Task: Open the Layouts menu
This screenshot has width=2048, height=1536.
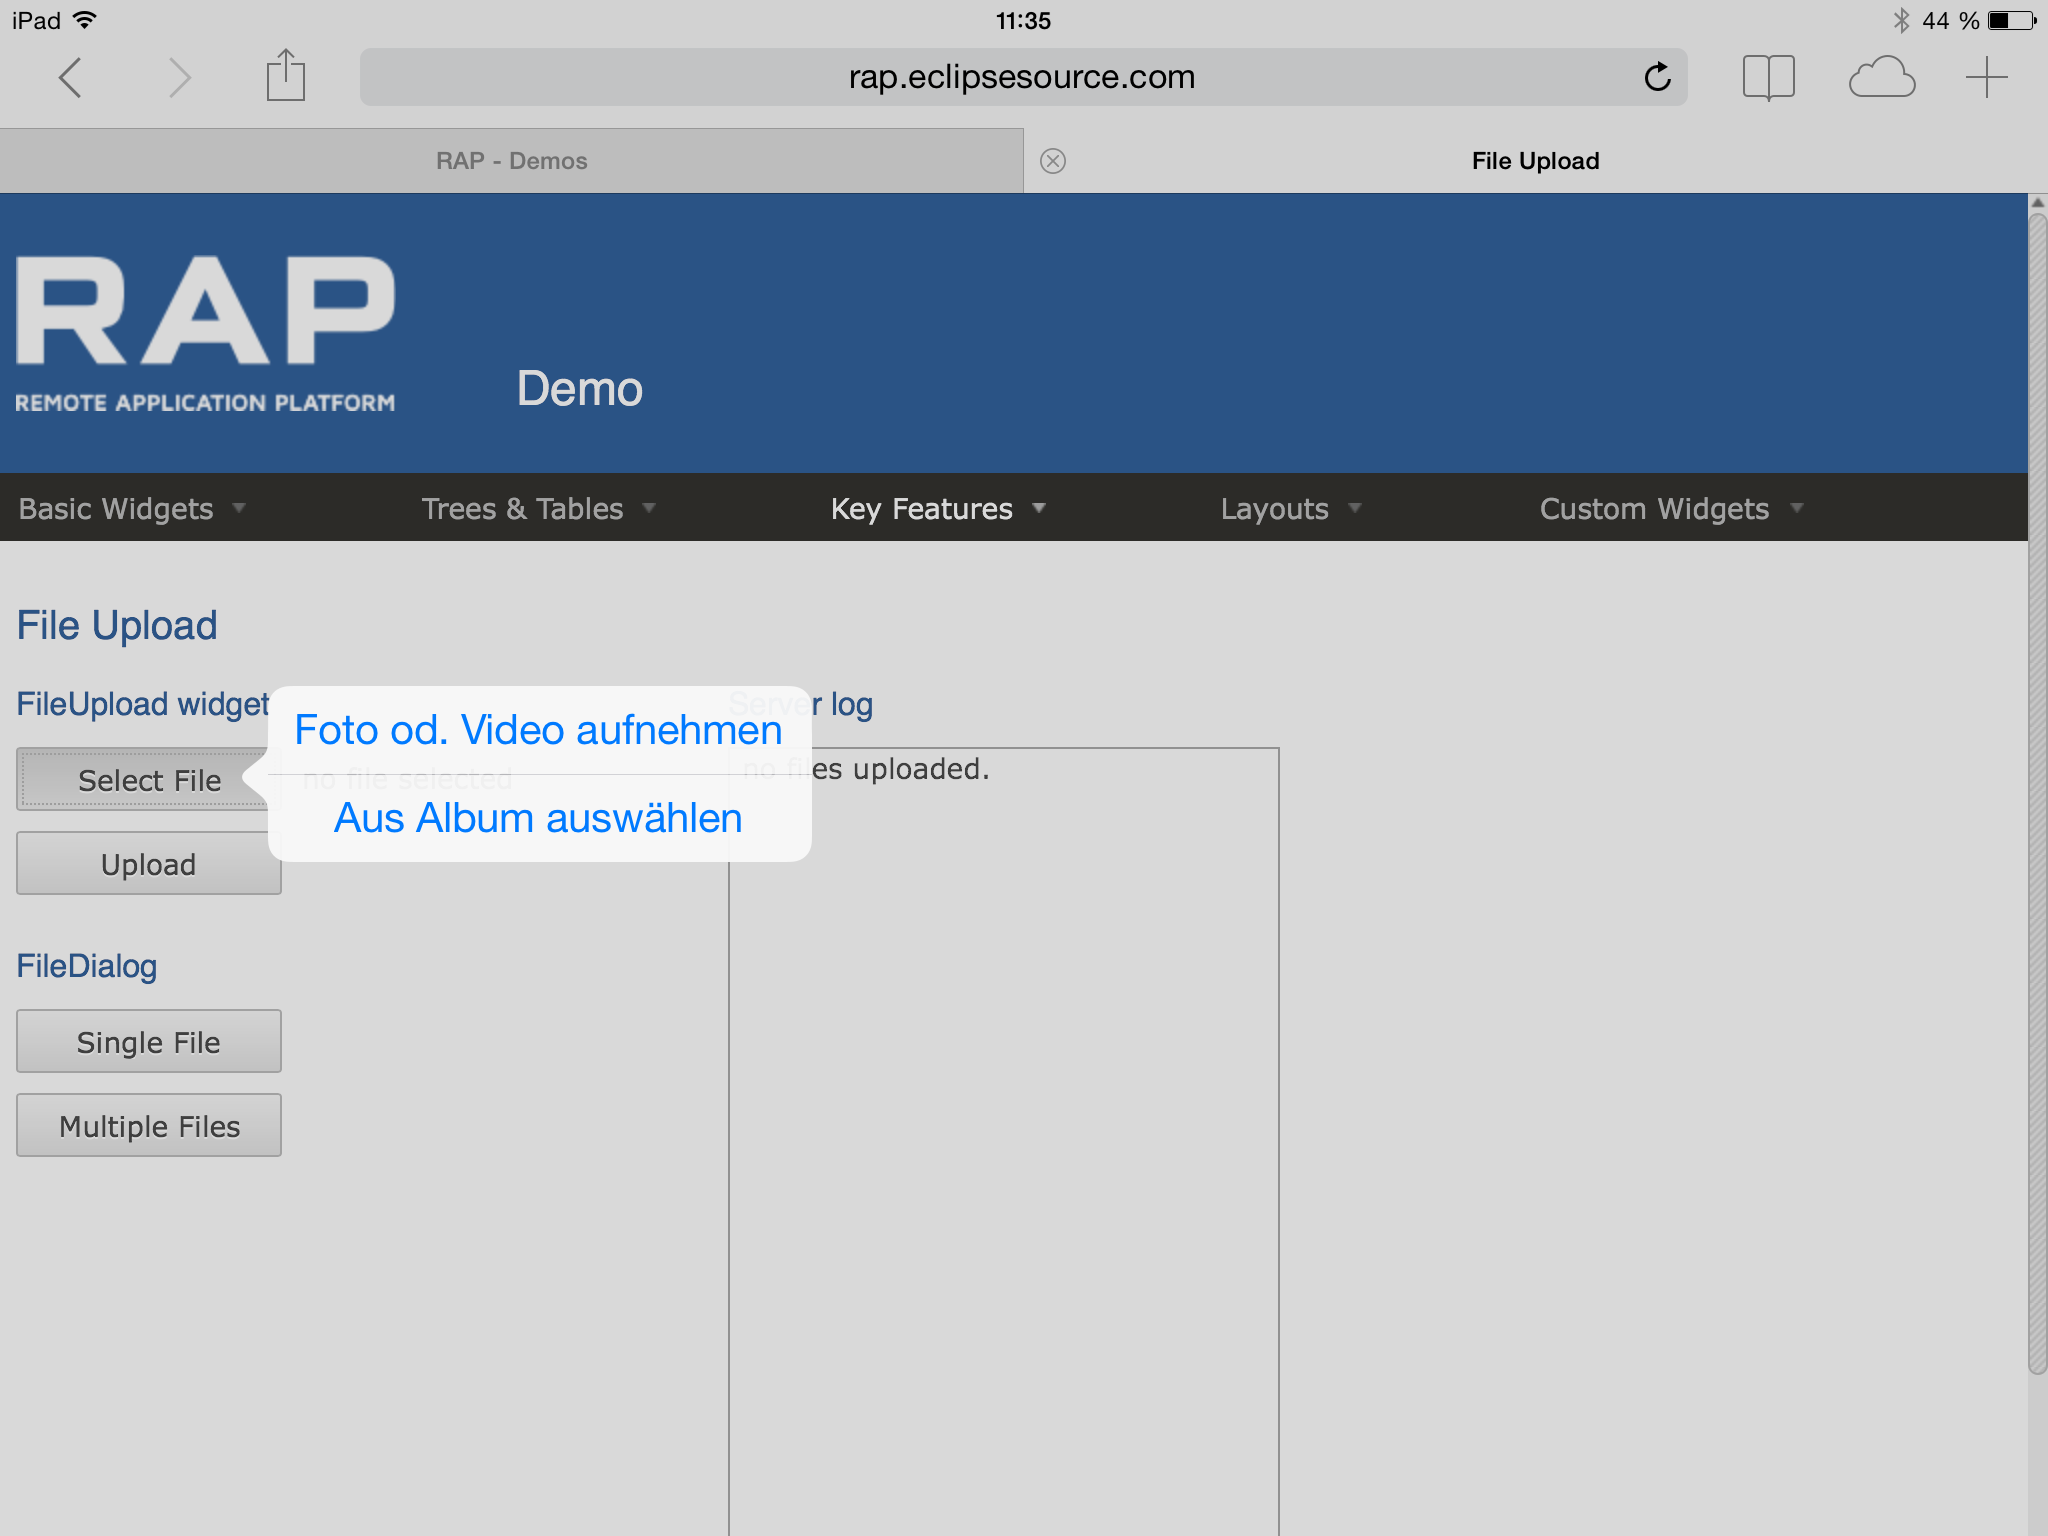Action: [1291, 508]
